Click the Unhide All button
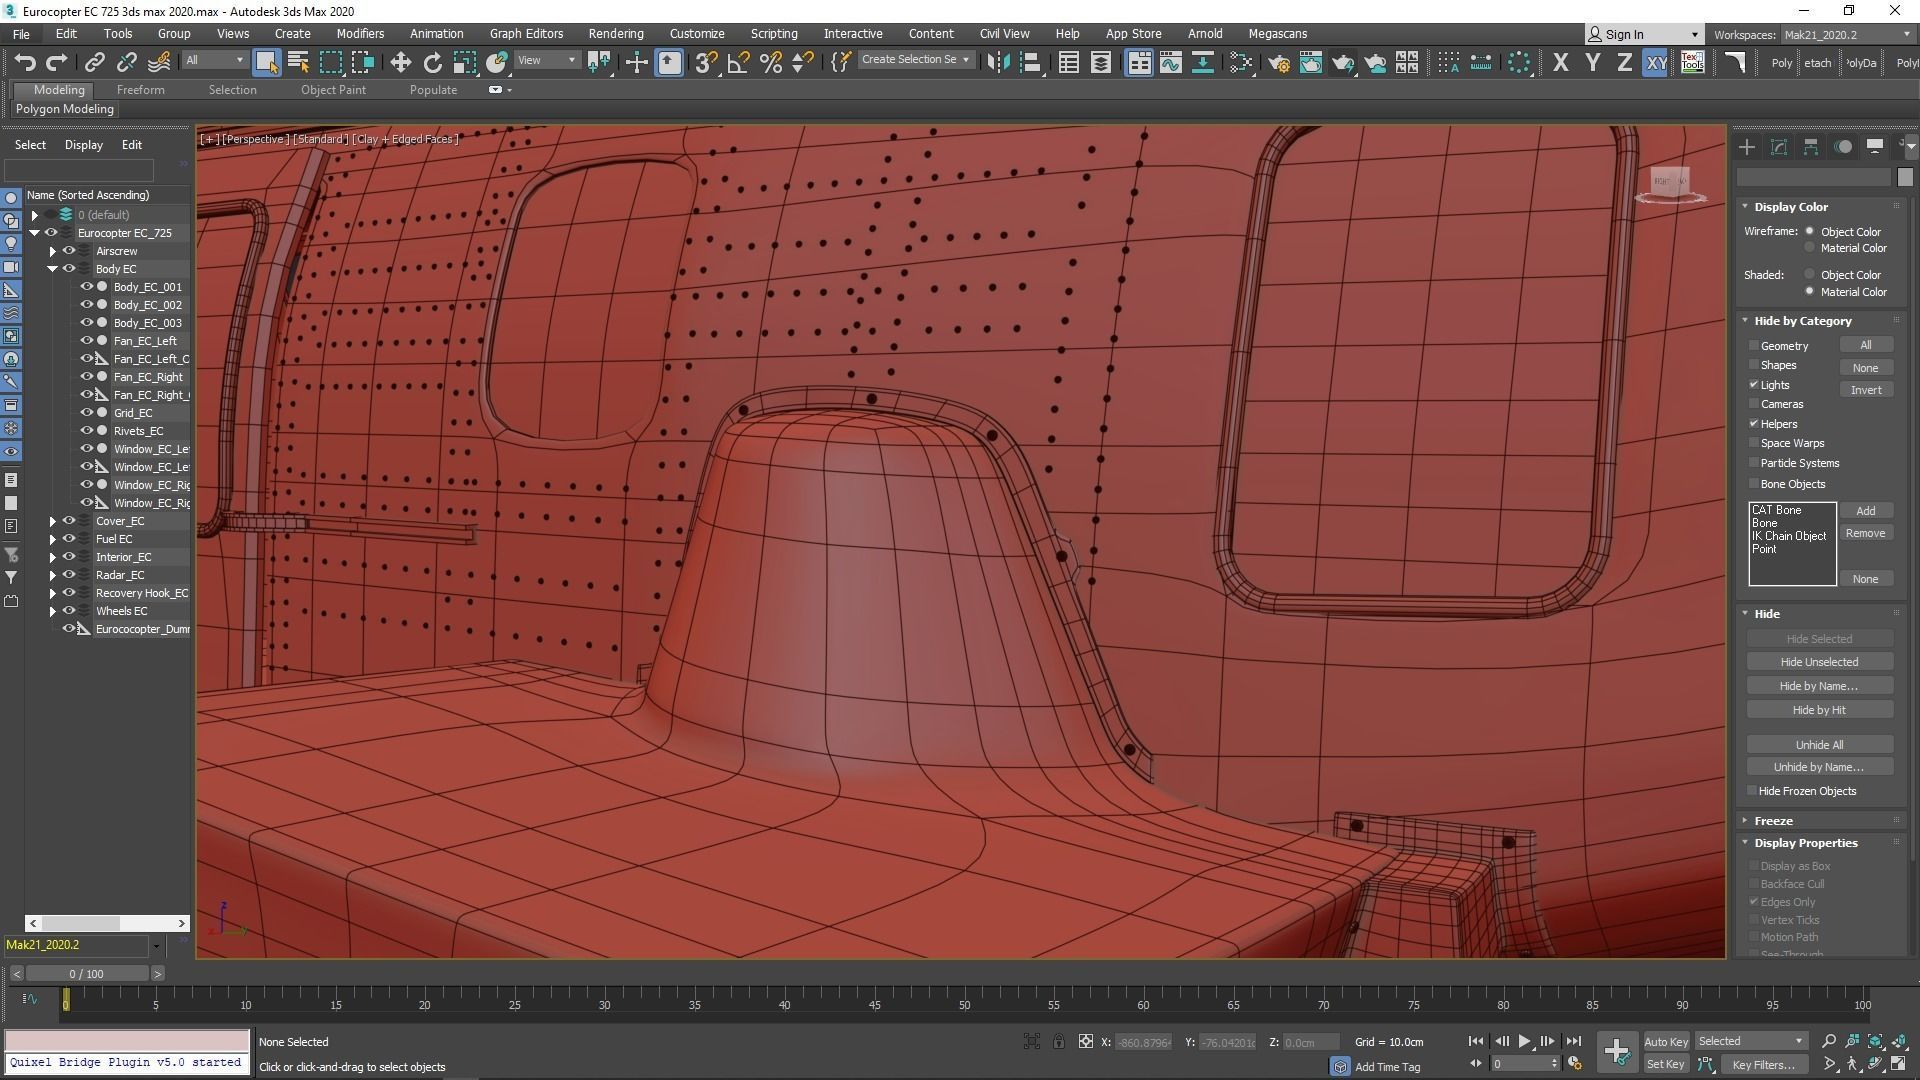The height and width of the screenshot is (1080, 1920). pyautogui.click(x=1818, y=745)
